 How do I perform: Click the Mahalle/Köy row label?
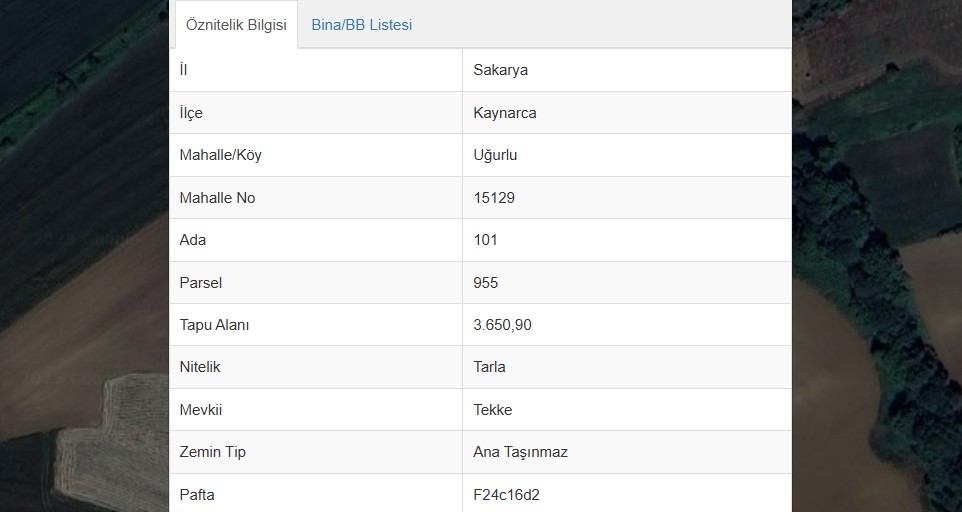220,155
